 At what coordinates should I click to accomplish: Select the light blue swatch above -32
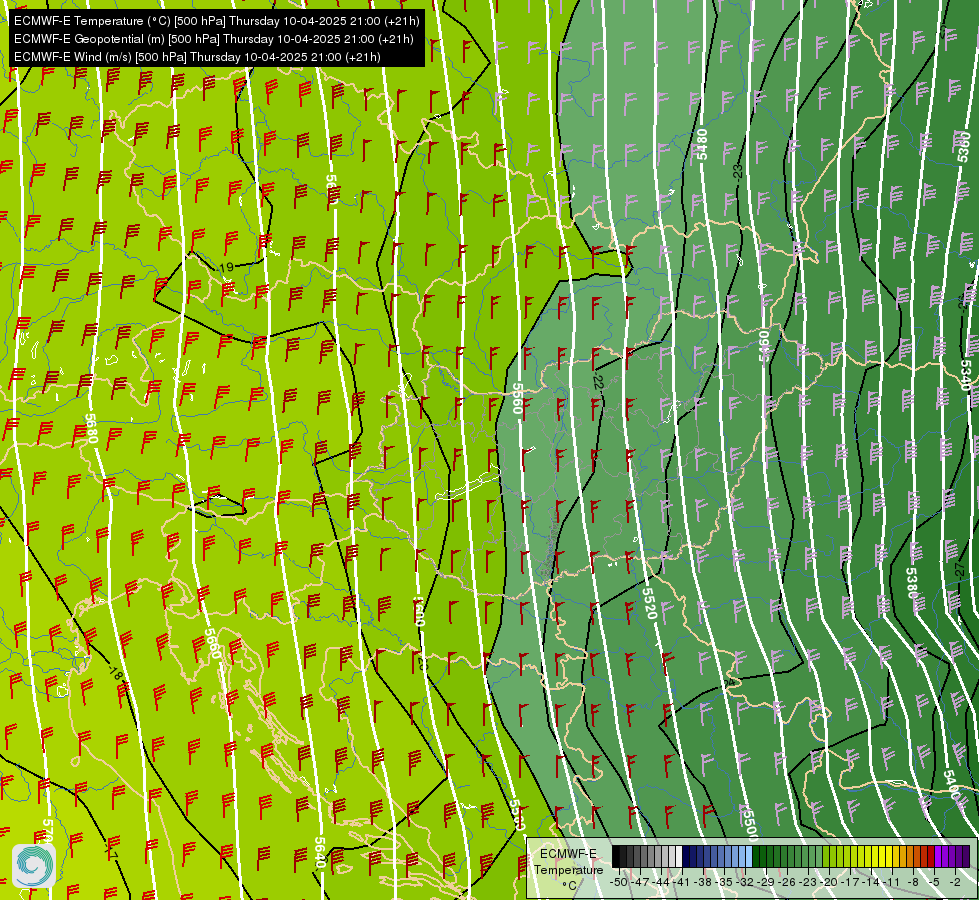tap(749, 856)
